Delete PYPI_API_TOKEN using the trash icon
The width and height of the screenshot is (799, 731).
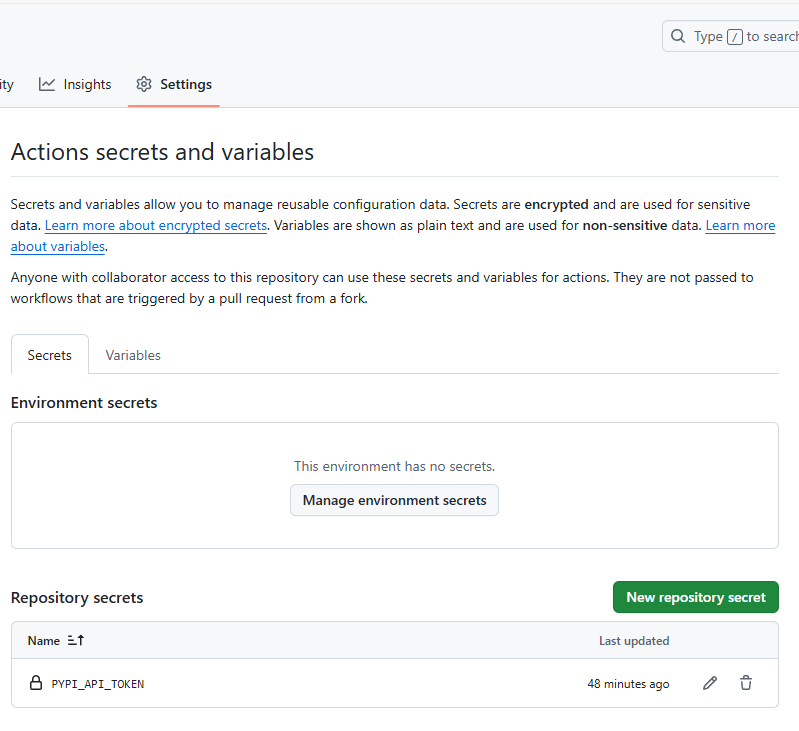(x=746, y=683)
